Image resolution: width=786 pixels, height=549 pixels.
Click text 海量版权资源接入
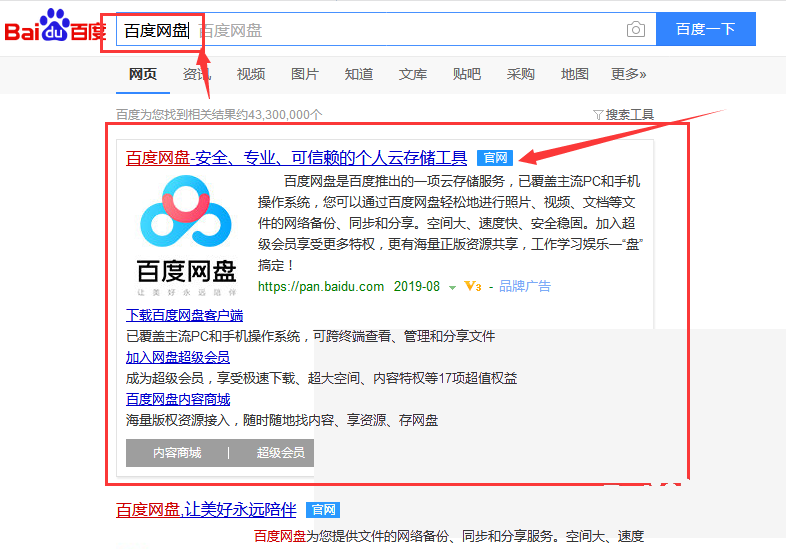(178, 420)
